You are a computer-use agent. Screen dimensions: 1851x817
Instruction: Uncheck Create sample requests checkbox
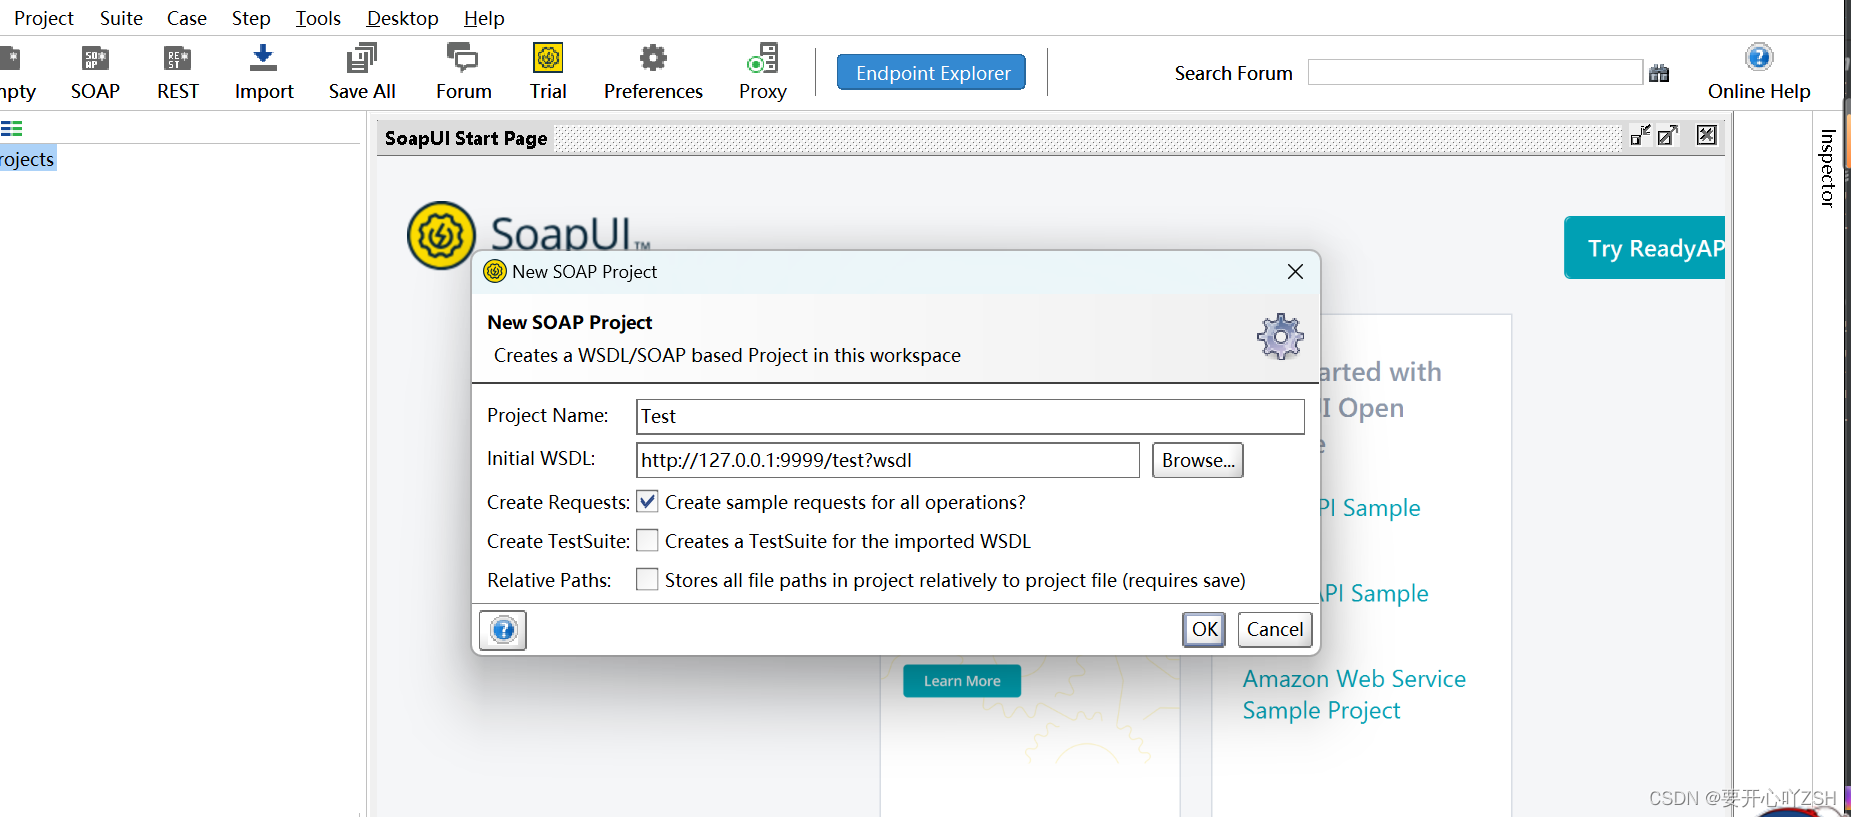[x=647, y=502]
